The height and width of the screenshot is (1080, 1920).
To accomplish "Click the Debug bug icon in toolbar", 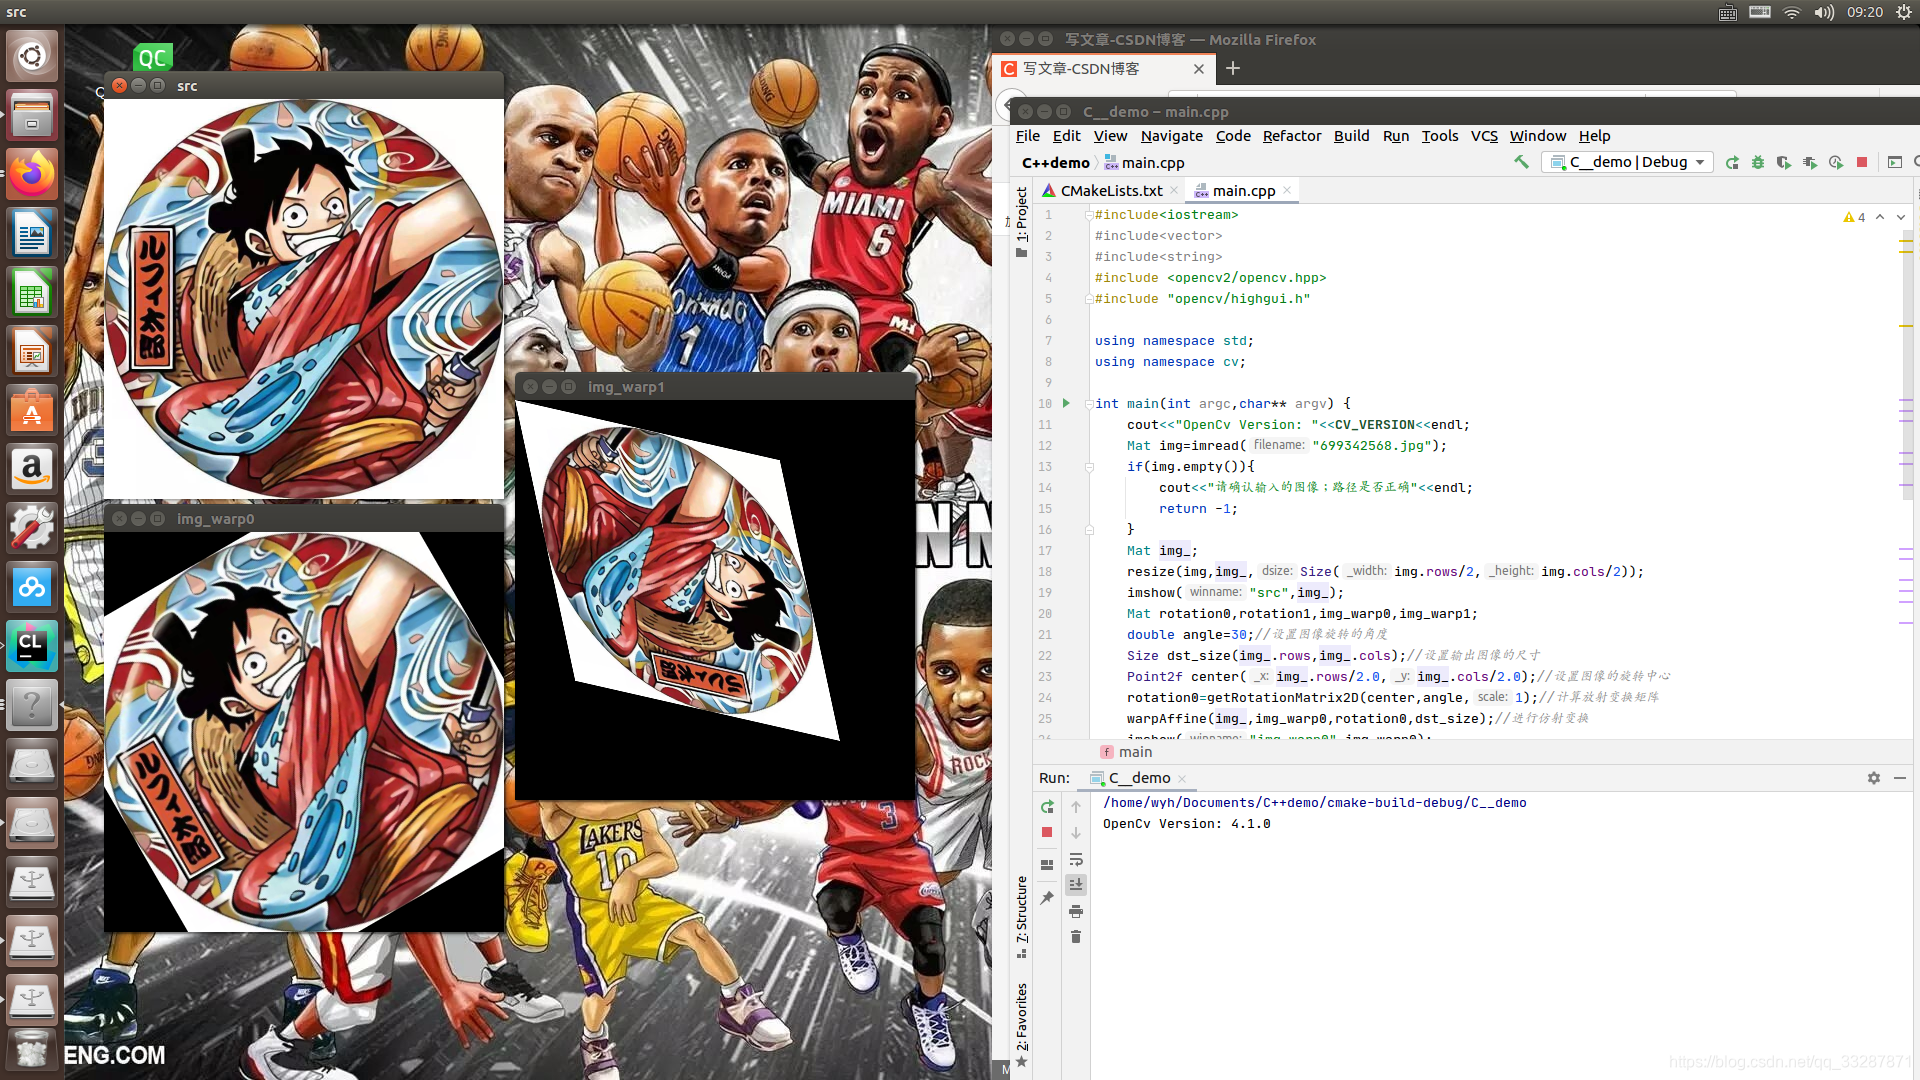I will [1758, 162].
